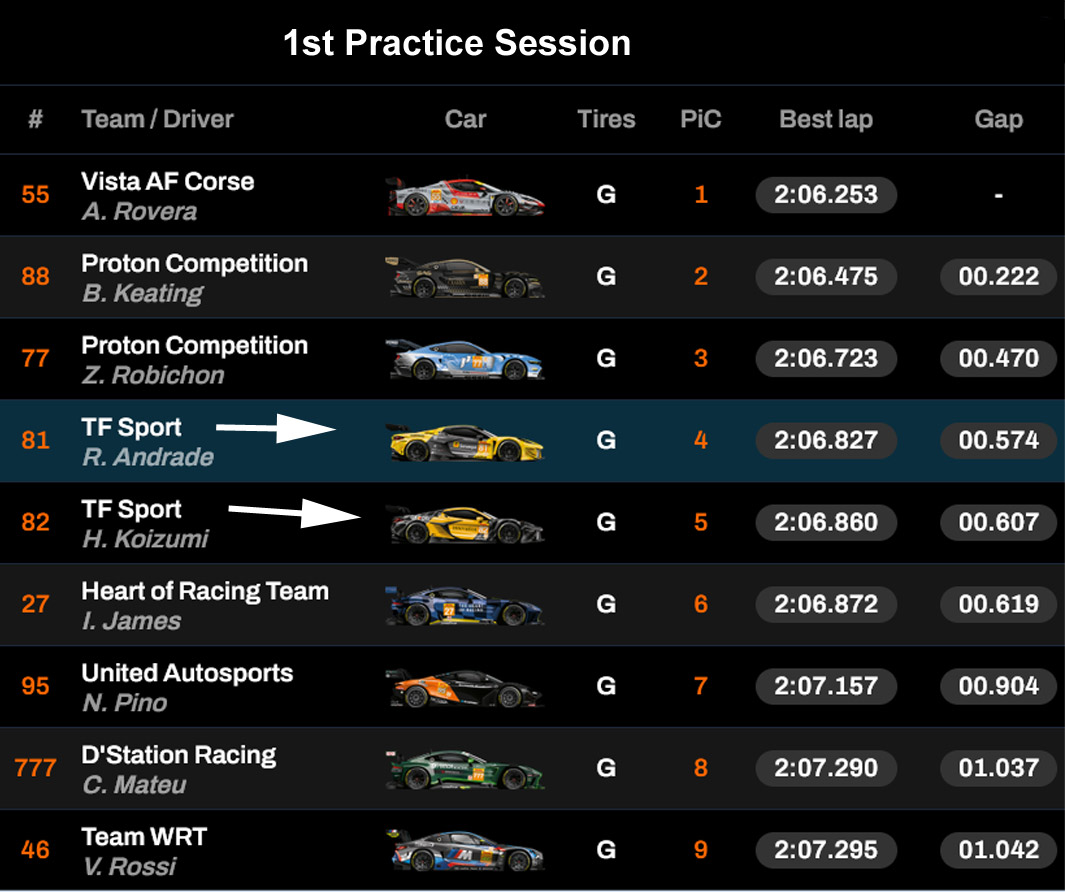Click the Team / Driver column header

[157, 120]
